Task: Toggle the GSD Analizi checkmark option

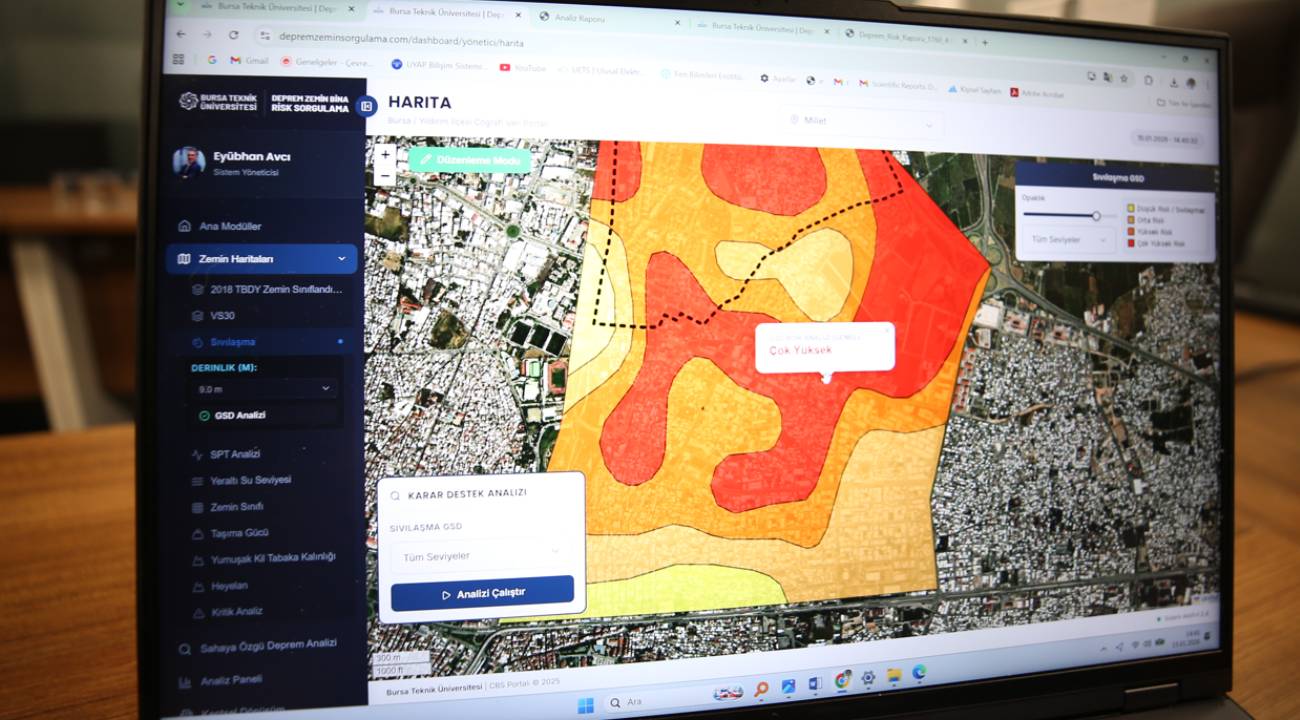Action: tap(204, 415)
